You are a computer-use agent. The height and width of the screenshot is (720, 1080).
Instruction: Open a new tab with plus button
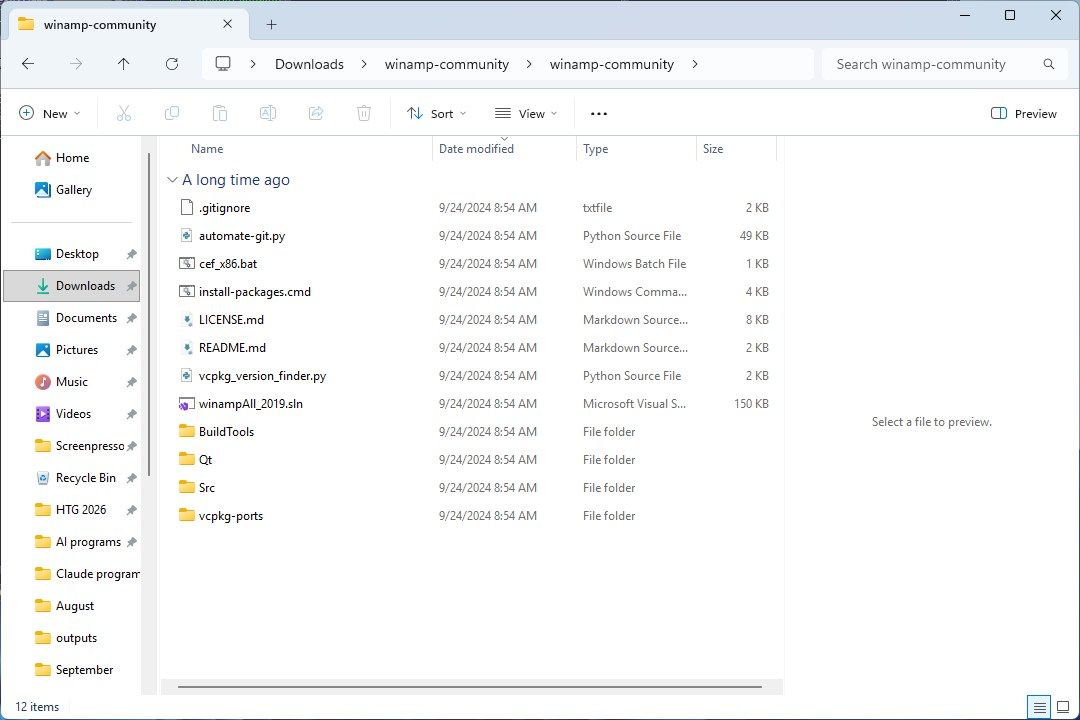271,25
